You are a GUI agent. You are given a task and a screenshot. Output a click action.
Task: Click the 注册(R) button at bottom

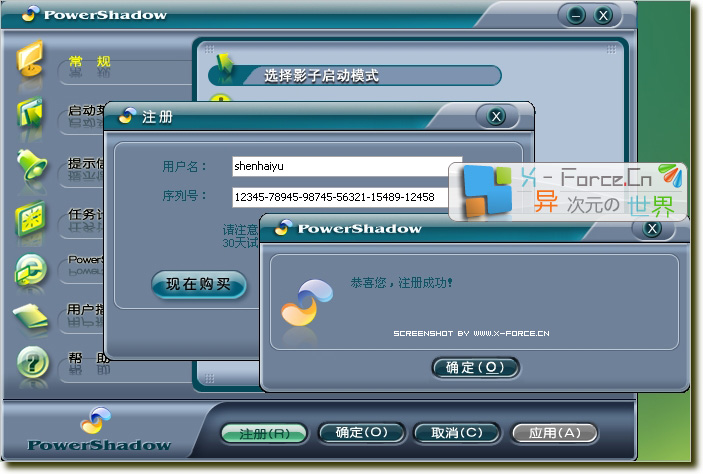(264, 434)
